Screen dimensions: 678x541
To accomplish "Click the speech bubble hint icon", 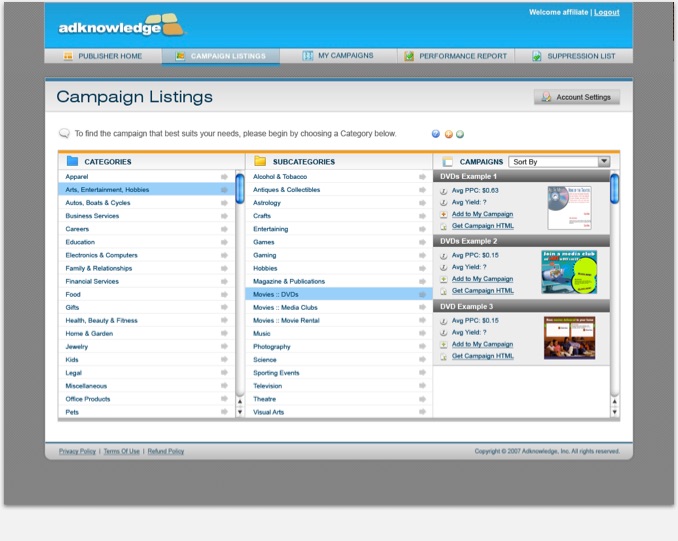I will coord(64,133).
